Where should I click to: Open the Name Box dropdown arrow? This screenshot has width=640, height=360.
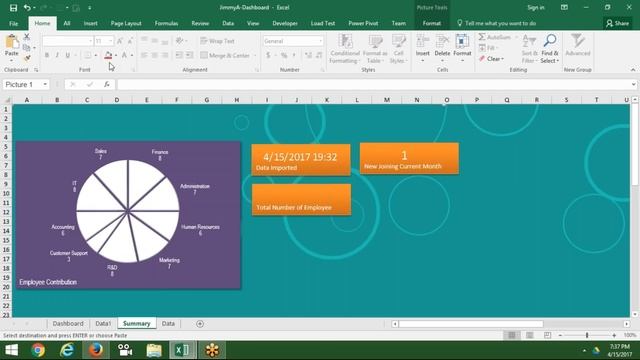45,84
